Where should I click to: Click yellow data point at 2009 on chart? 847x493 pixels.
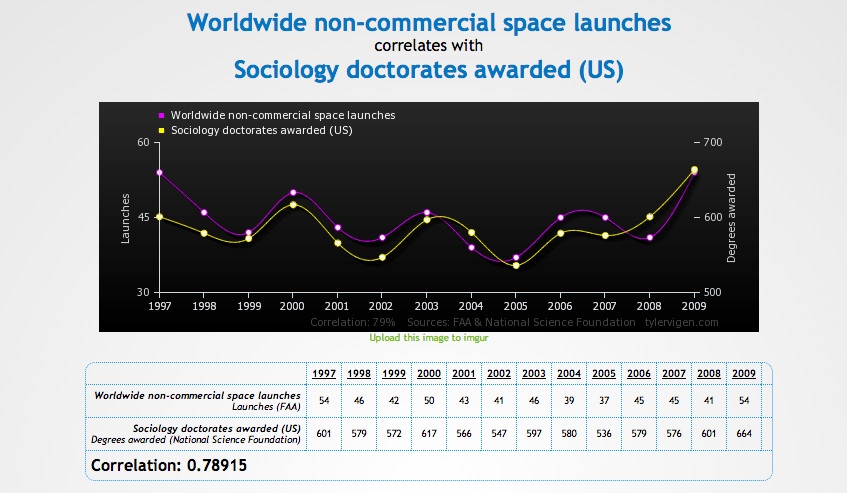(x=694, y=170)
